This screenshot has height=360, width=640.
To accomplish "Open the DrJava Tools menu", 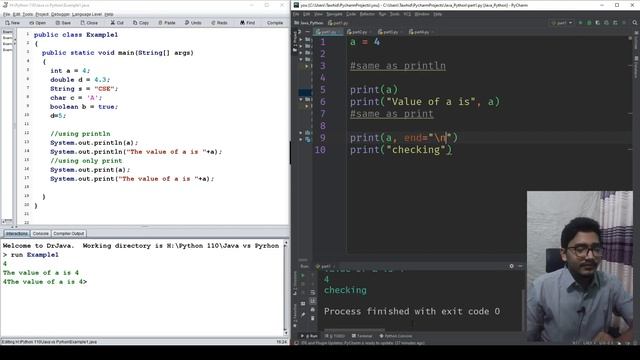I will coord(28,14).
